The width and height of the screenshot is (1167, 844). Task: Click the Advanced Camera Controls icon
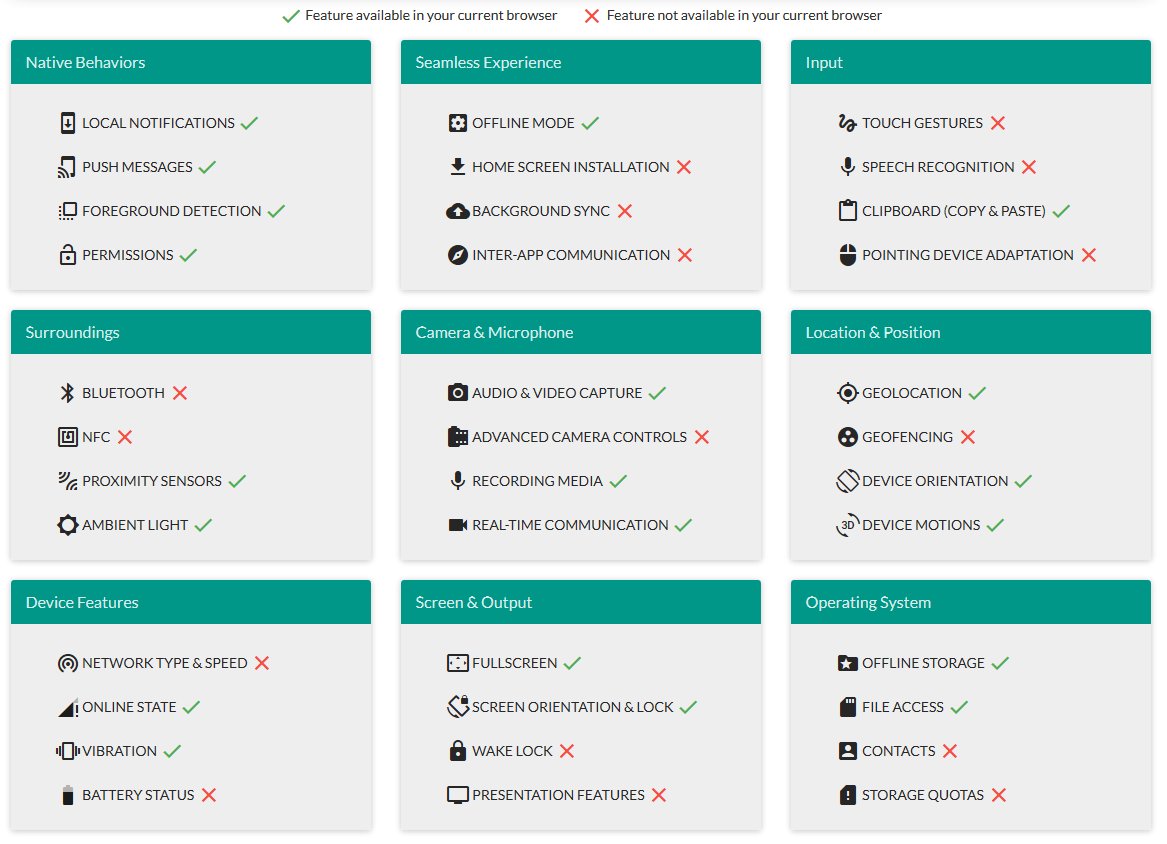pyautogui.click(x=458, y=437)
